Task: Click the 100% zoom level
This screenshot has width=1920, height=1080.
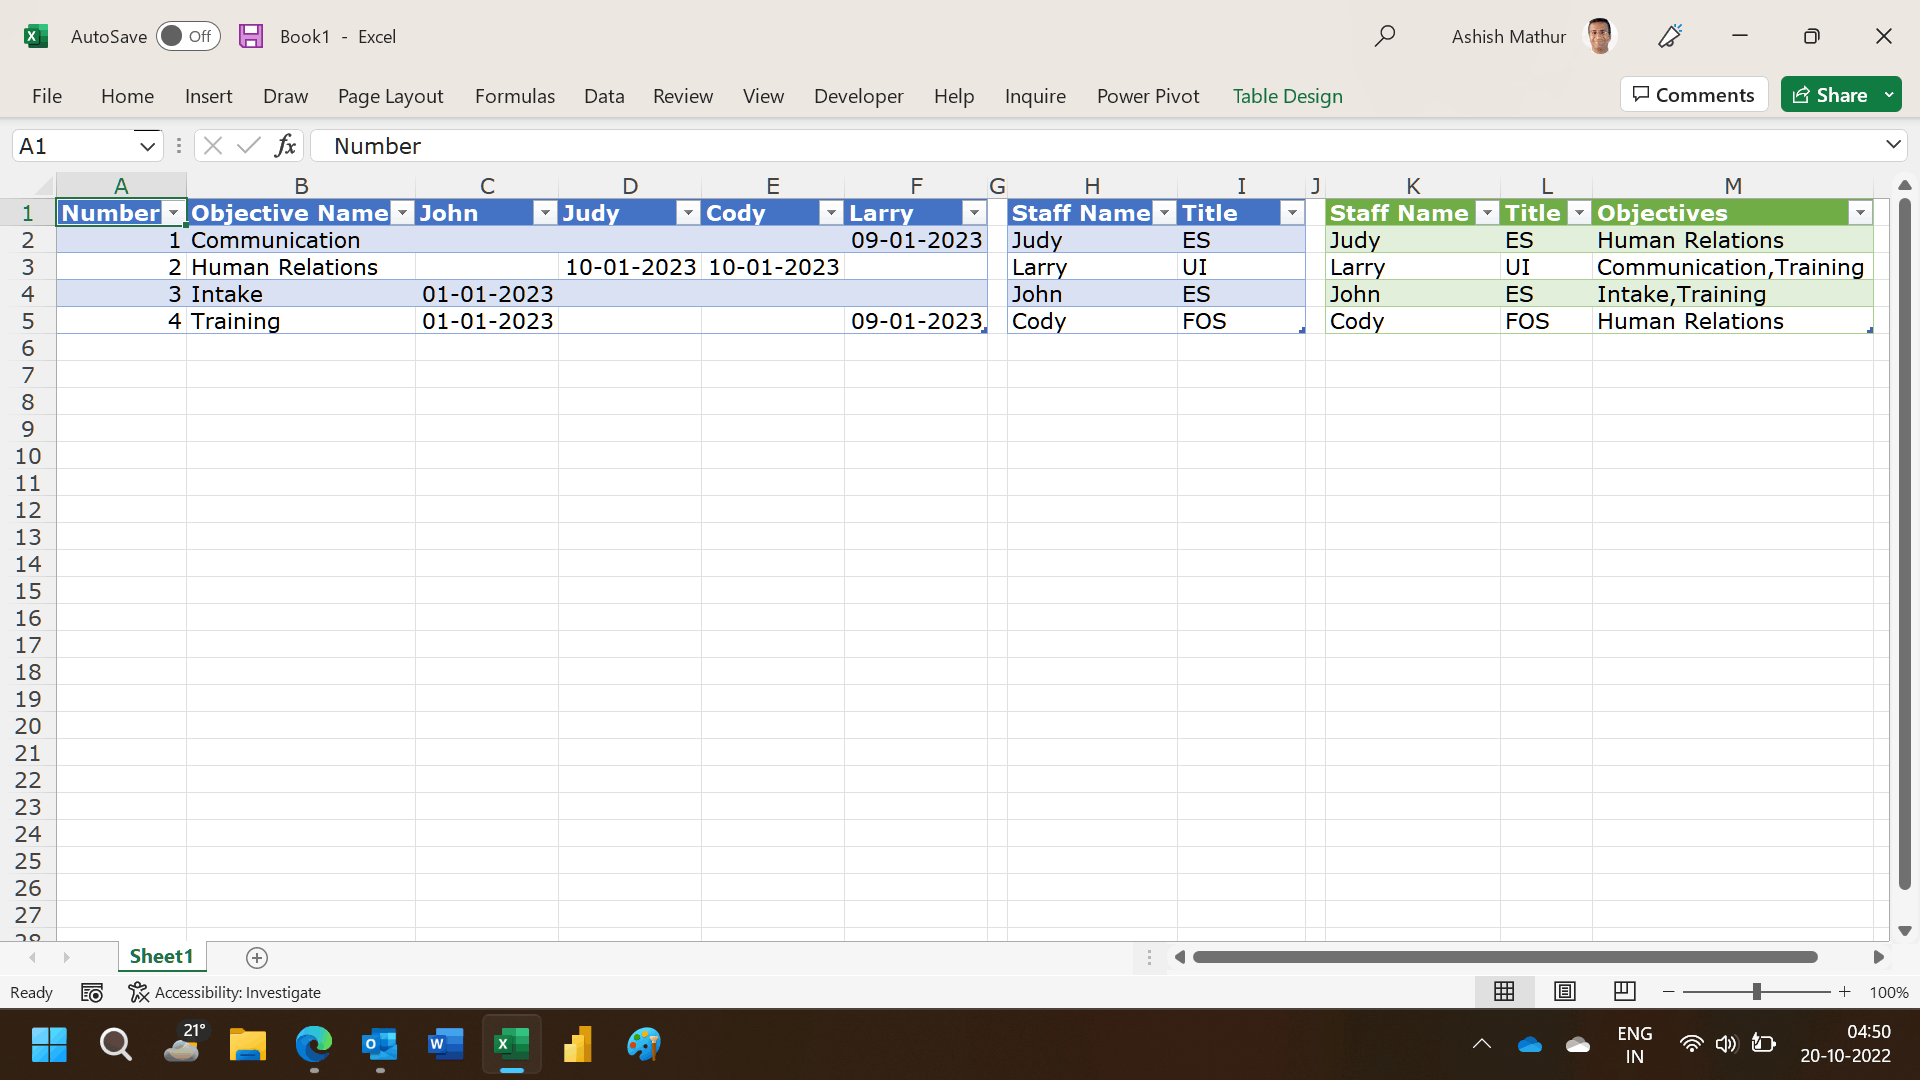Action: (x=1888, y=993)
